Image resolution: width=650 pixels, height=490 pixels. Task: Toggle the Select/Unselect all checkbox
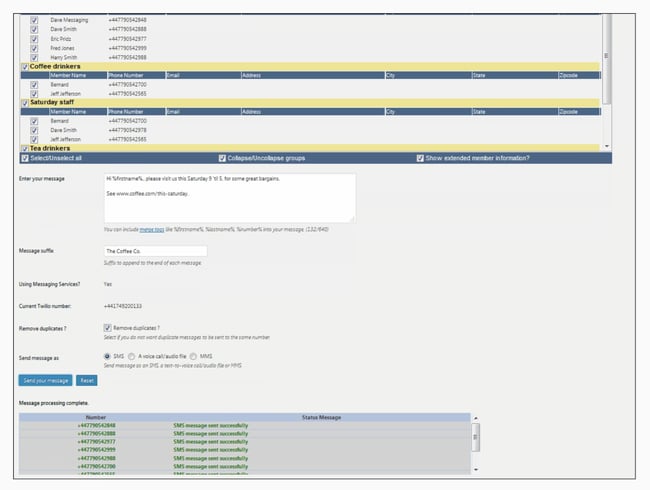pos(25,158)
